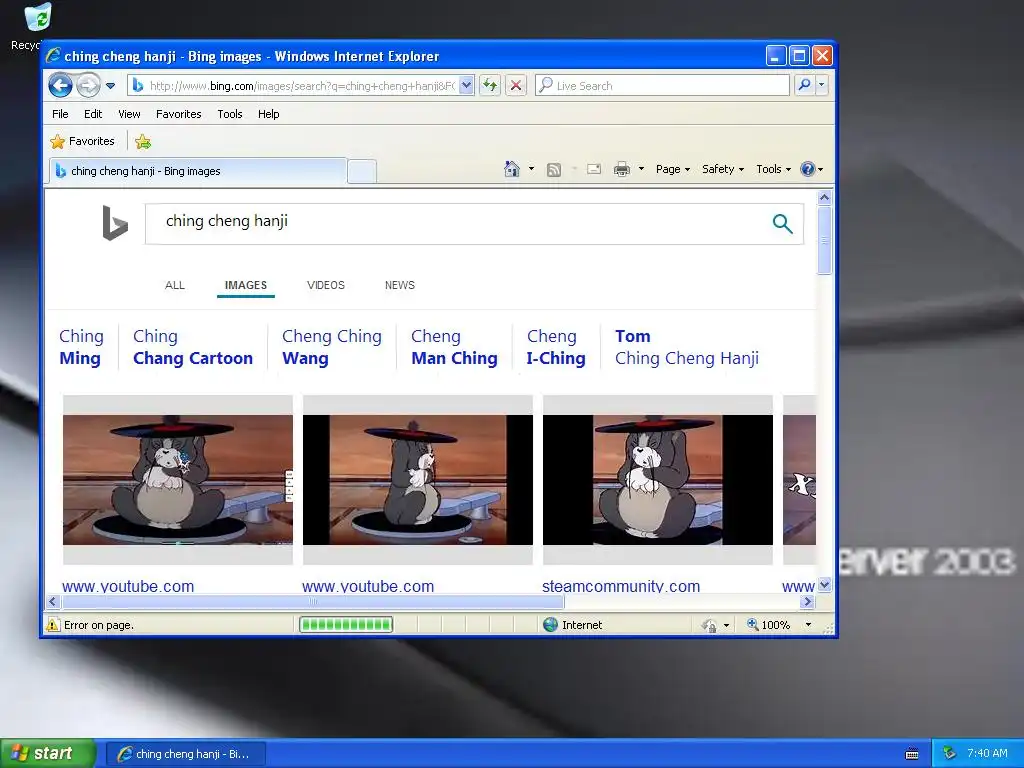This screenshot has width=1024, height=768.
Task: Open the Page command bar menu
Action: tap(673, 169)
